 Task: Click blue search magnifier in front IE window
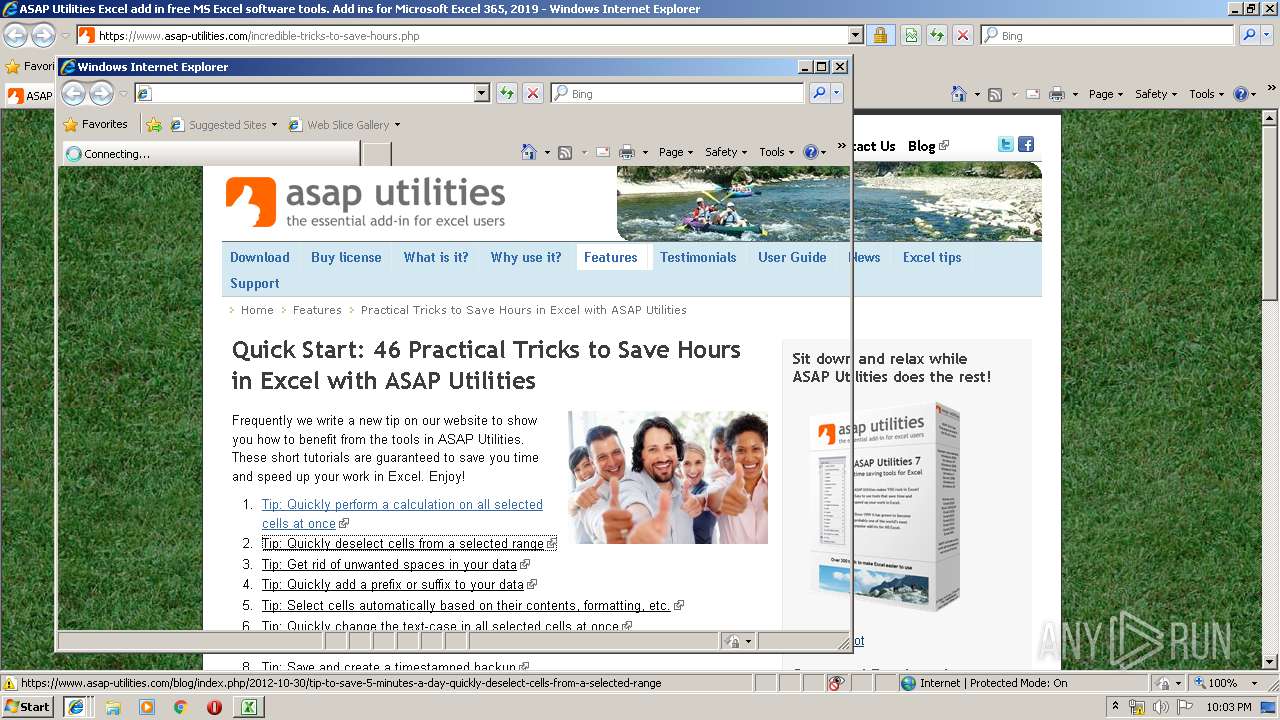click(x=819, y=93)
